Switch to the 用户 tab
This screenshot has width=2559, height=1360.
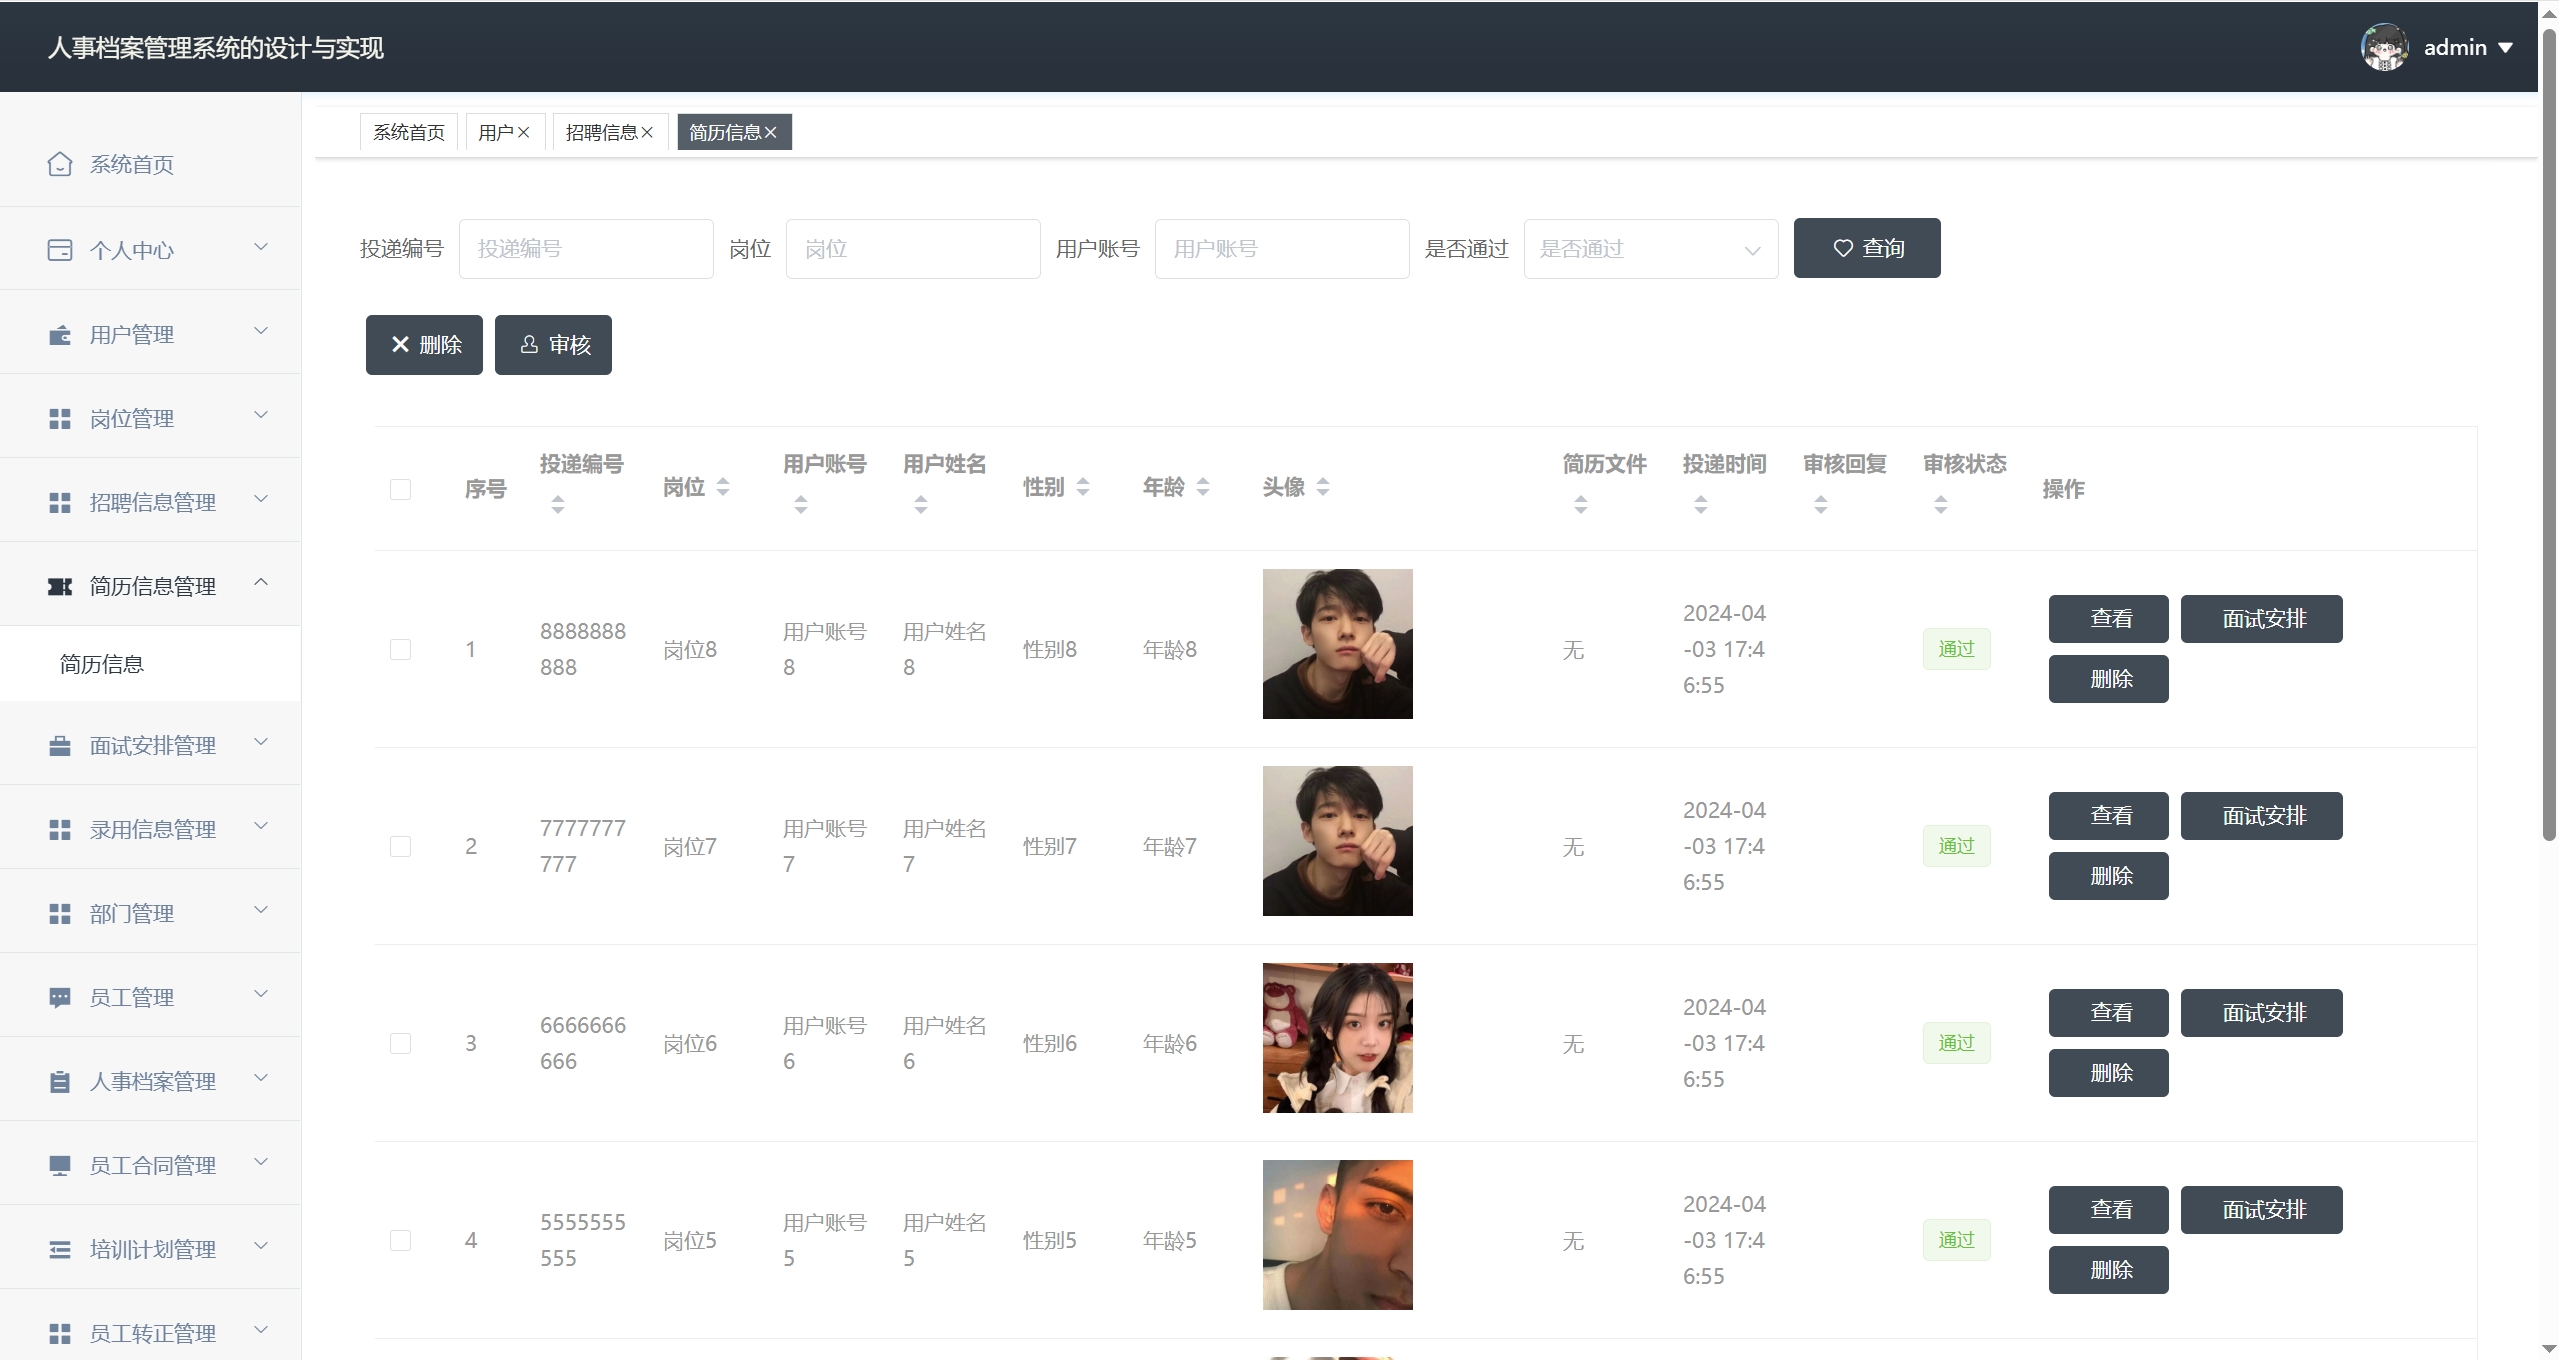(x=496, y=132)
